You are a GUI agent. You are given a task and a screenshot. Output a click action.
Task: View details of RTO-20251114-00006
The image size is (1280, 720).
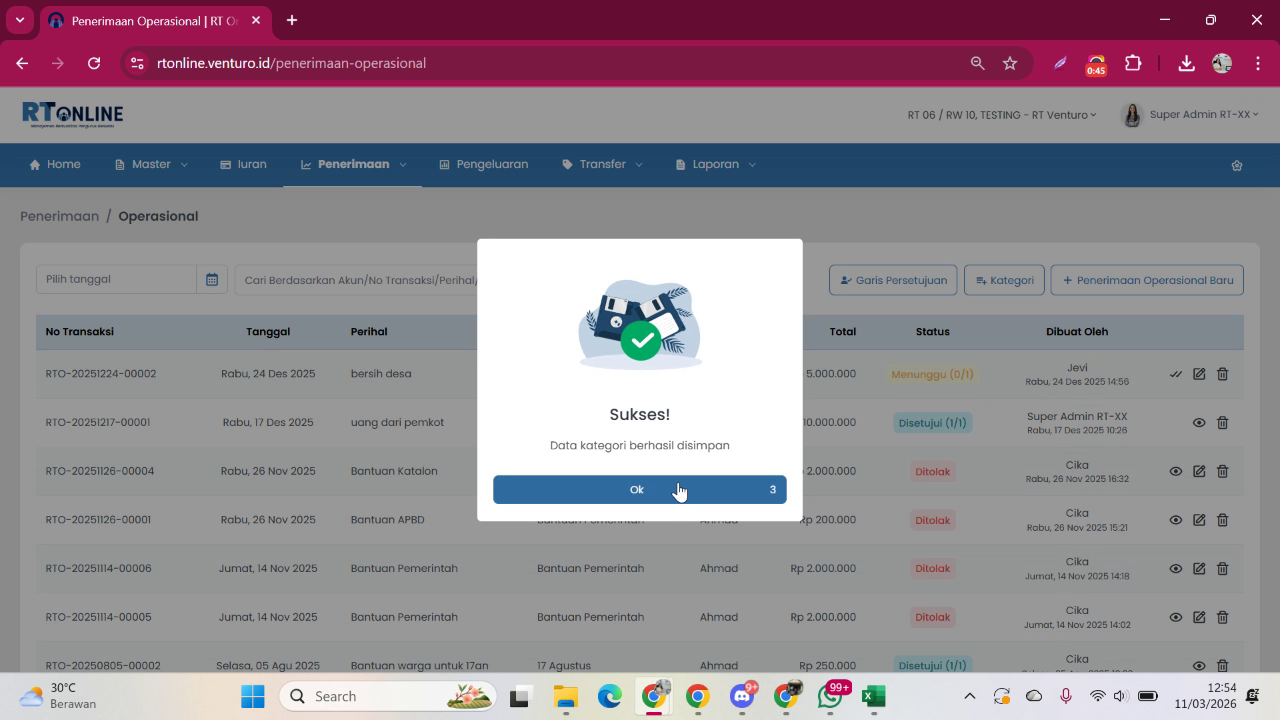(1176, 568)
